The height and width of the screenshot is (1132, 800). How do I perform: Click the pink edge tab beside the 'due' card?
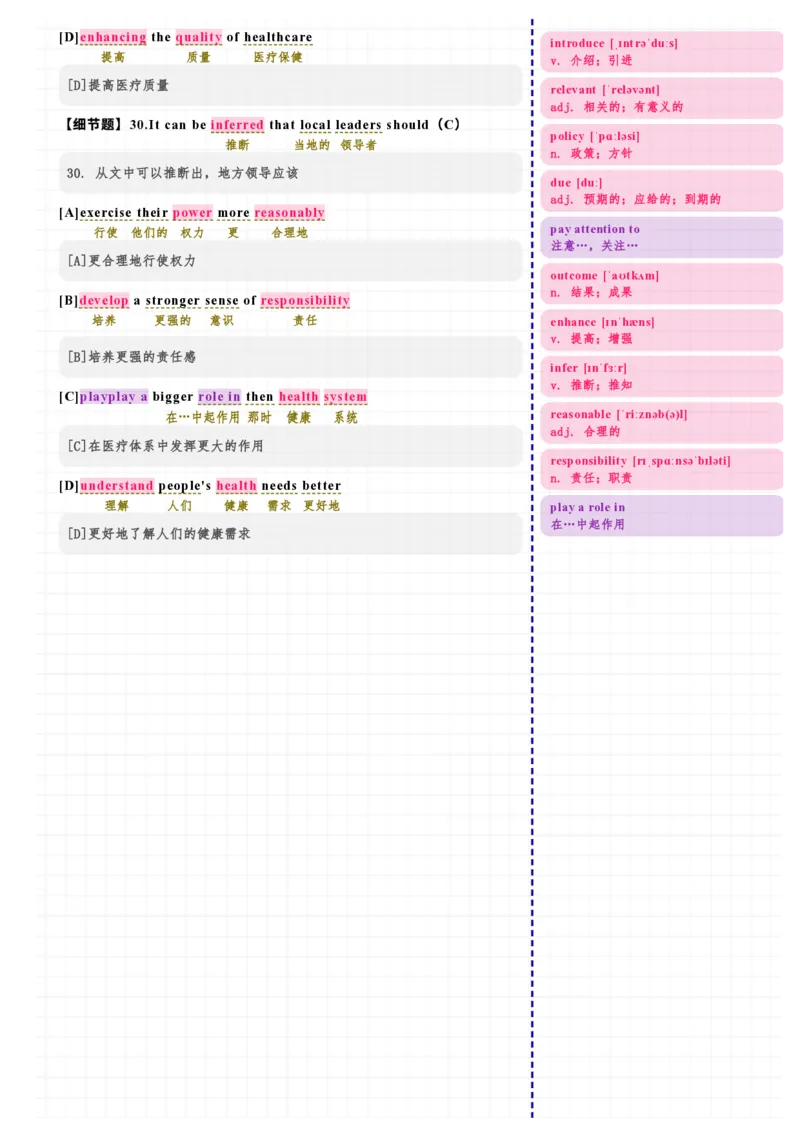pos(790,192)
